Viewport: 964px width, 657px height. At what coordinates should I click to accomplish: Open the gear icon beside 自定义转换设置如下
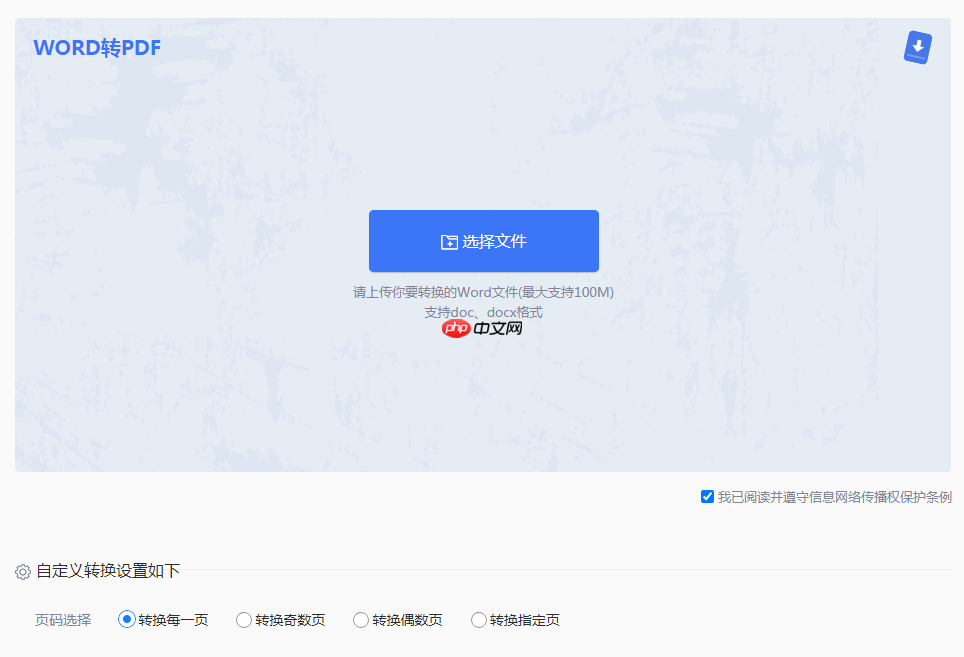point(20,571)
